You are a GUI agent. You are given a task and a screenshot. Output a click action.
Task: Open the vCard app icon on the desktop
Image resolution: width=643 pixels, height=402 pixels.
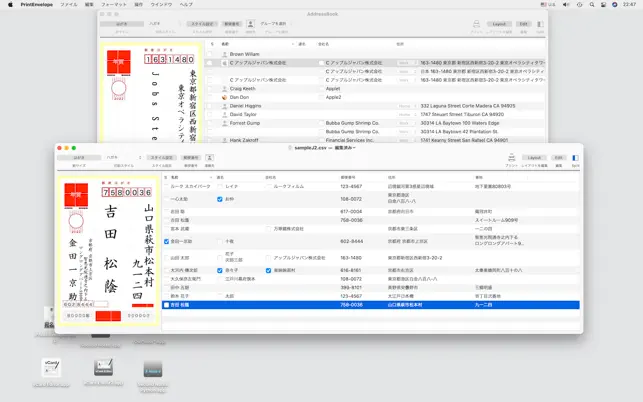click(x=51, y=368)
